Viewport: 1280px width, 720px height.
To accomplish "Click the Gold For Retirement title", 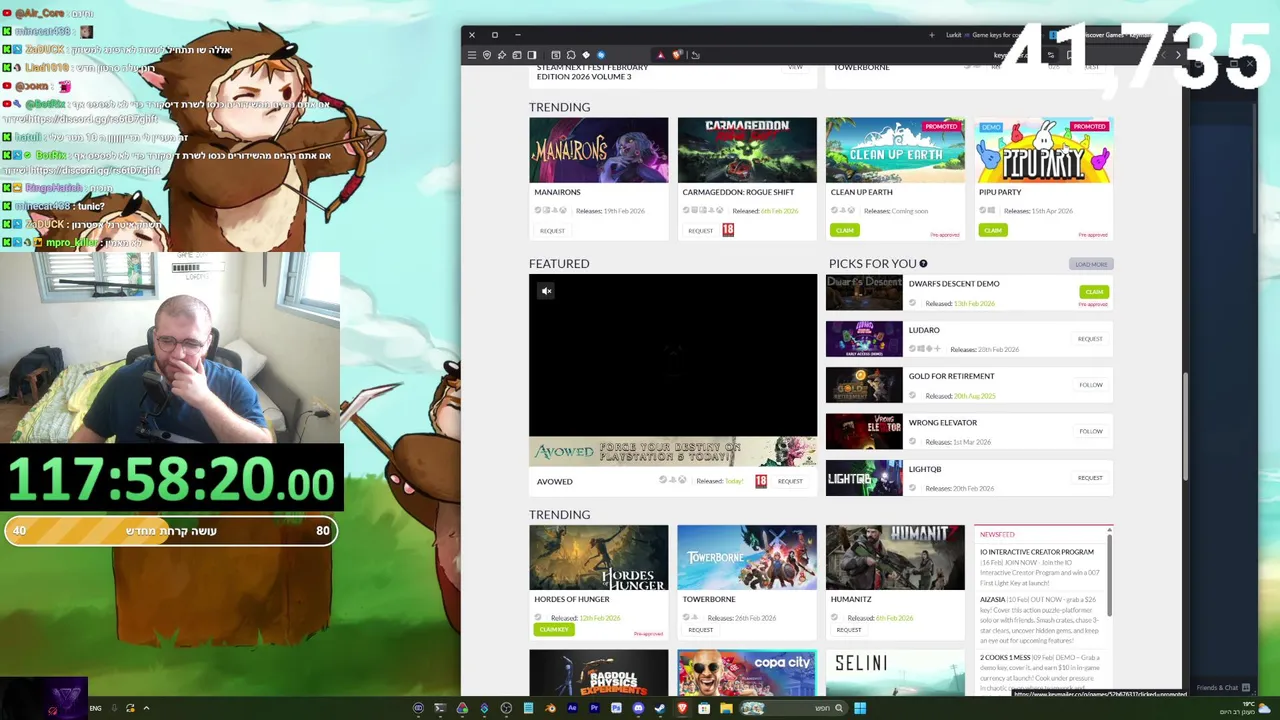I will (951, 376).
